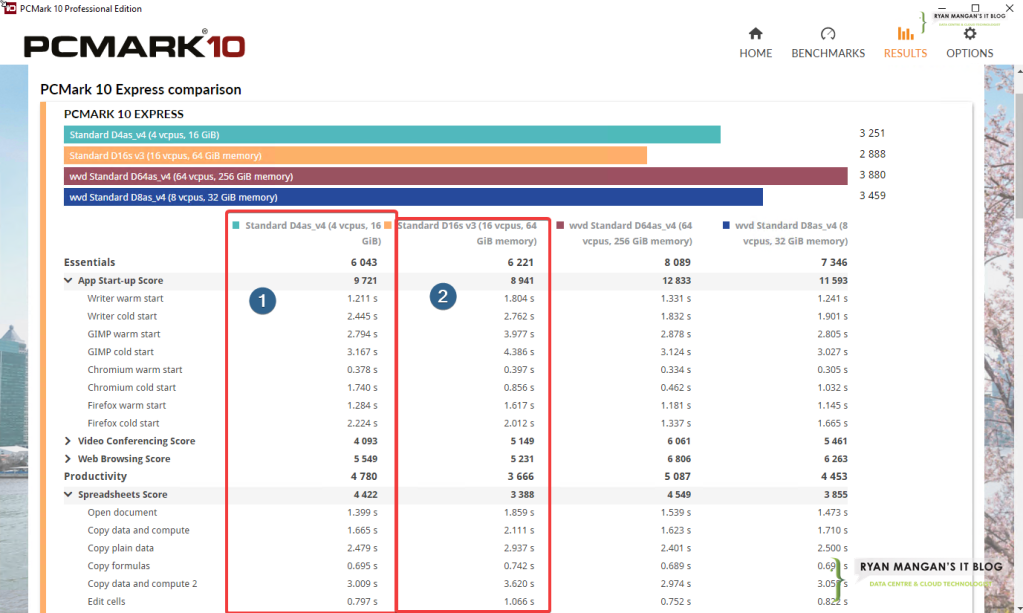Click the App Start-up score "9 721"
The width and height of the screenshot is (1023, 613).
[x=365, y=280]
